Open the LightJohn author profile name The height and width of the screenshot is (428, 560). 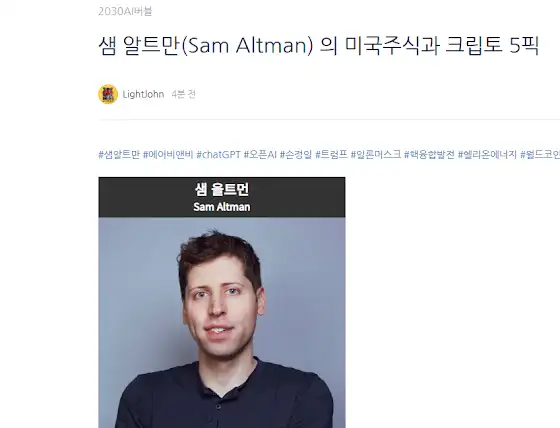[143, 94]
